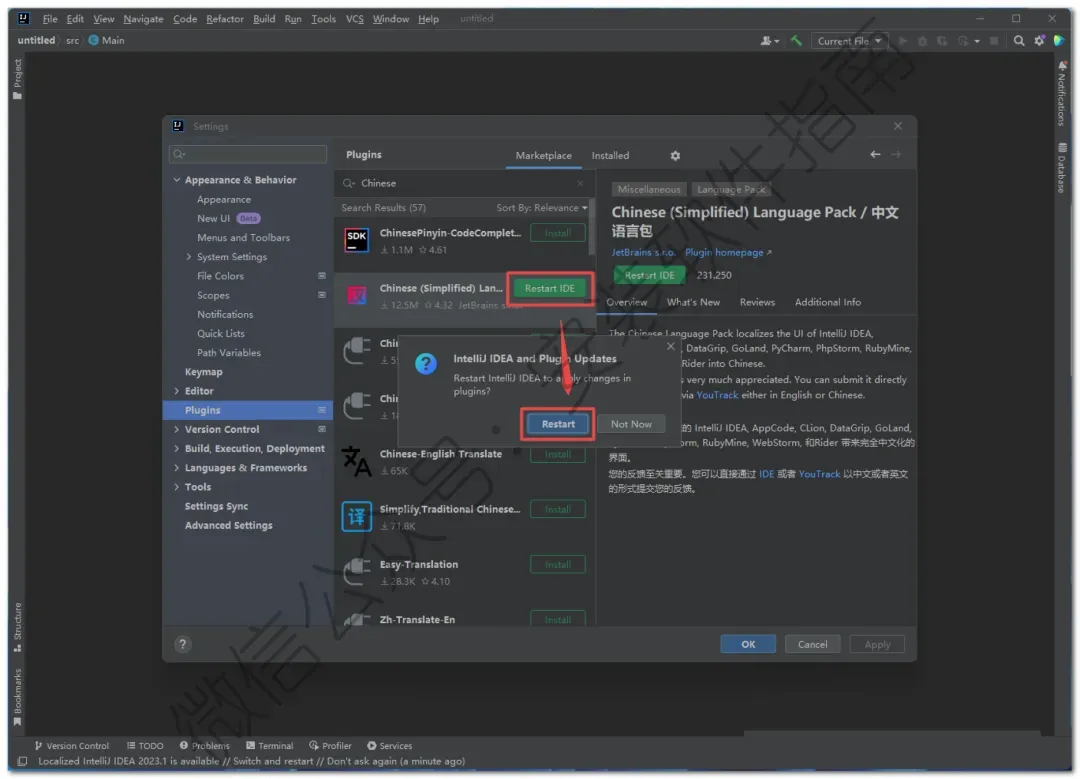Click the Search Everywhere magnifier icon
Image resolution: width=1080 pixels, height=779 pixels.
(1019, 41)
